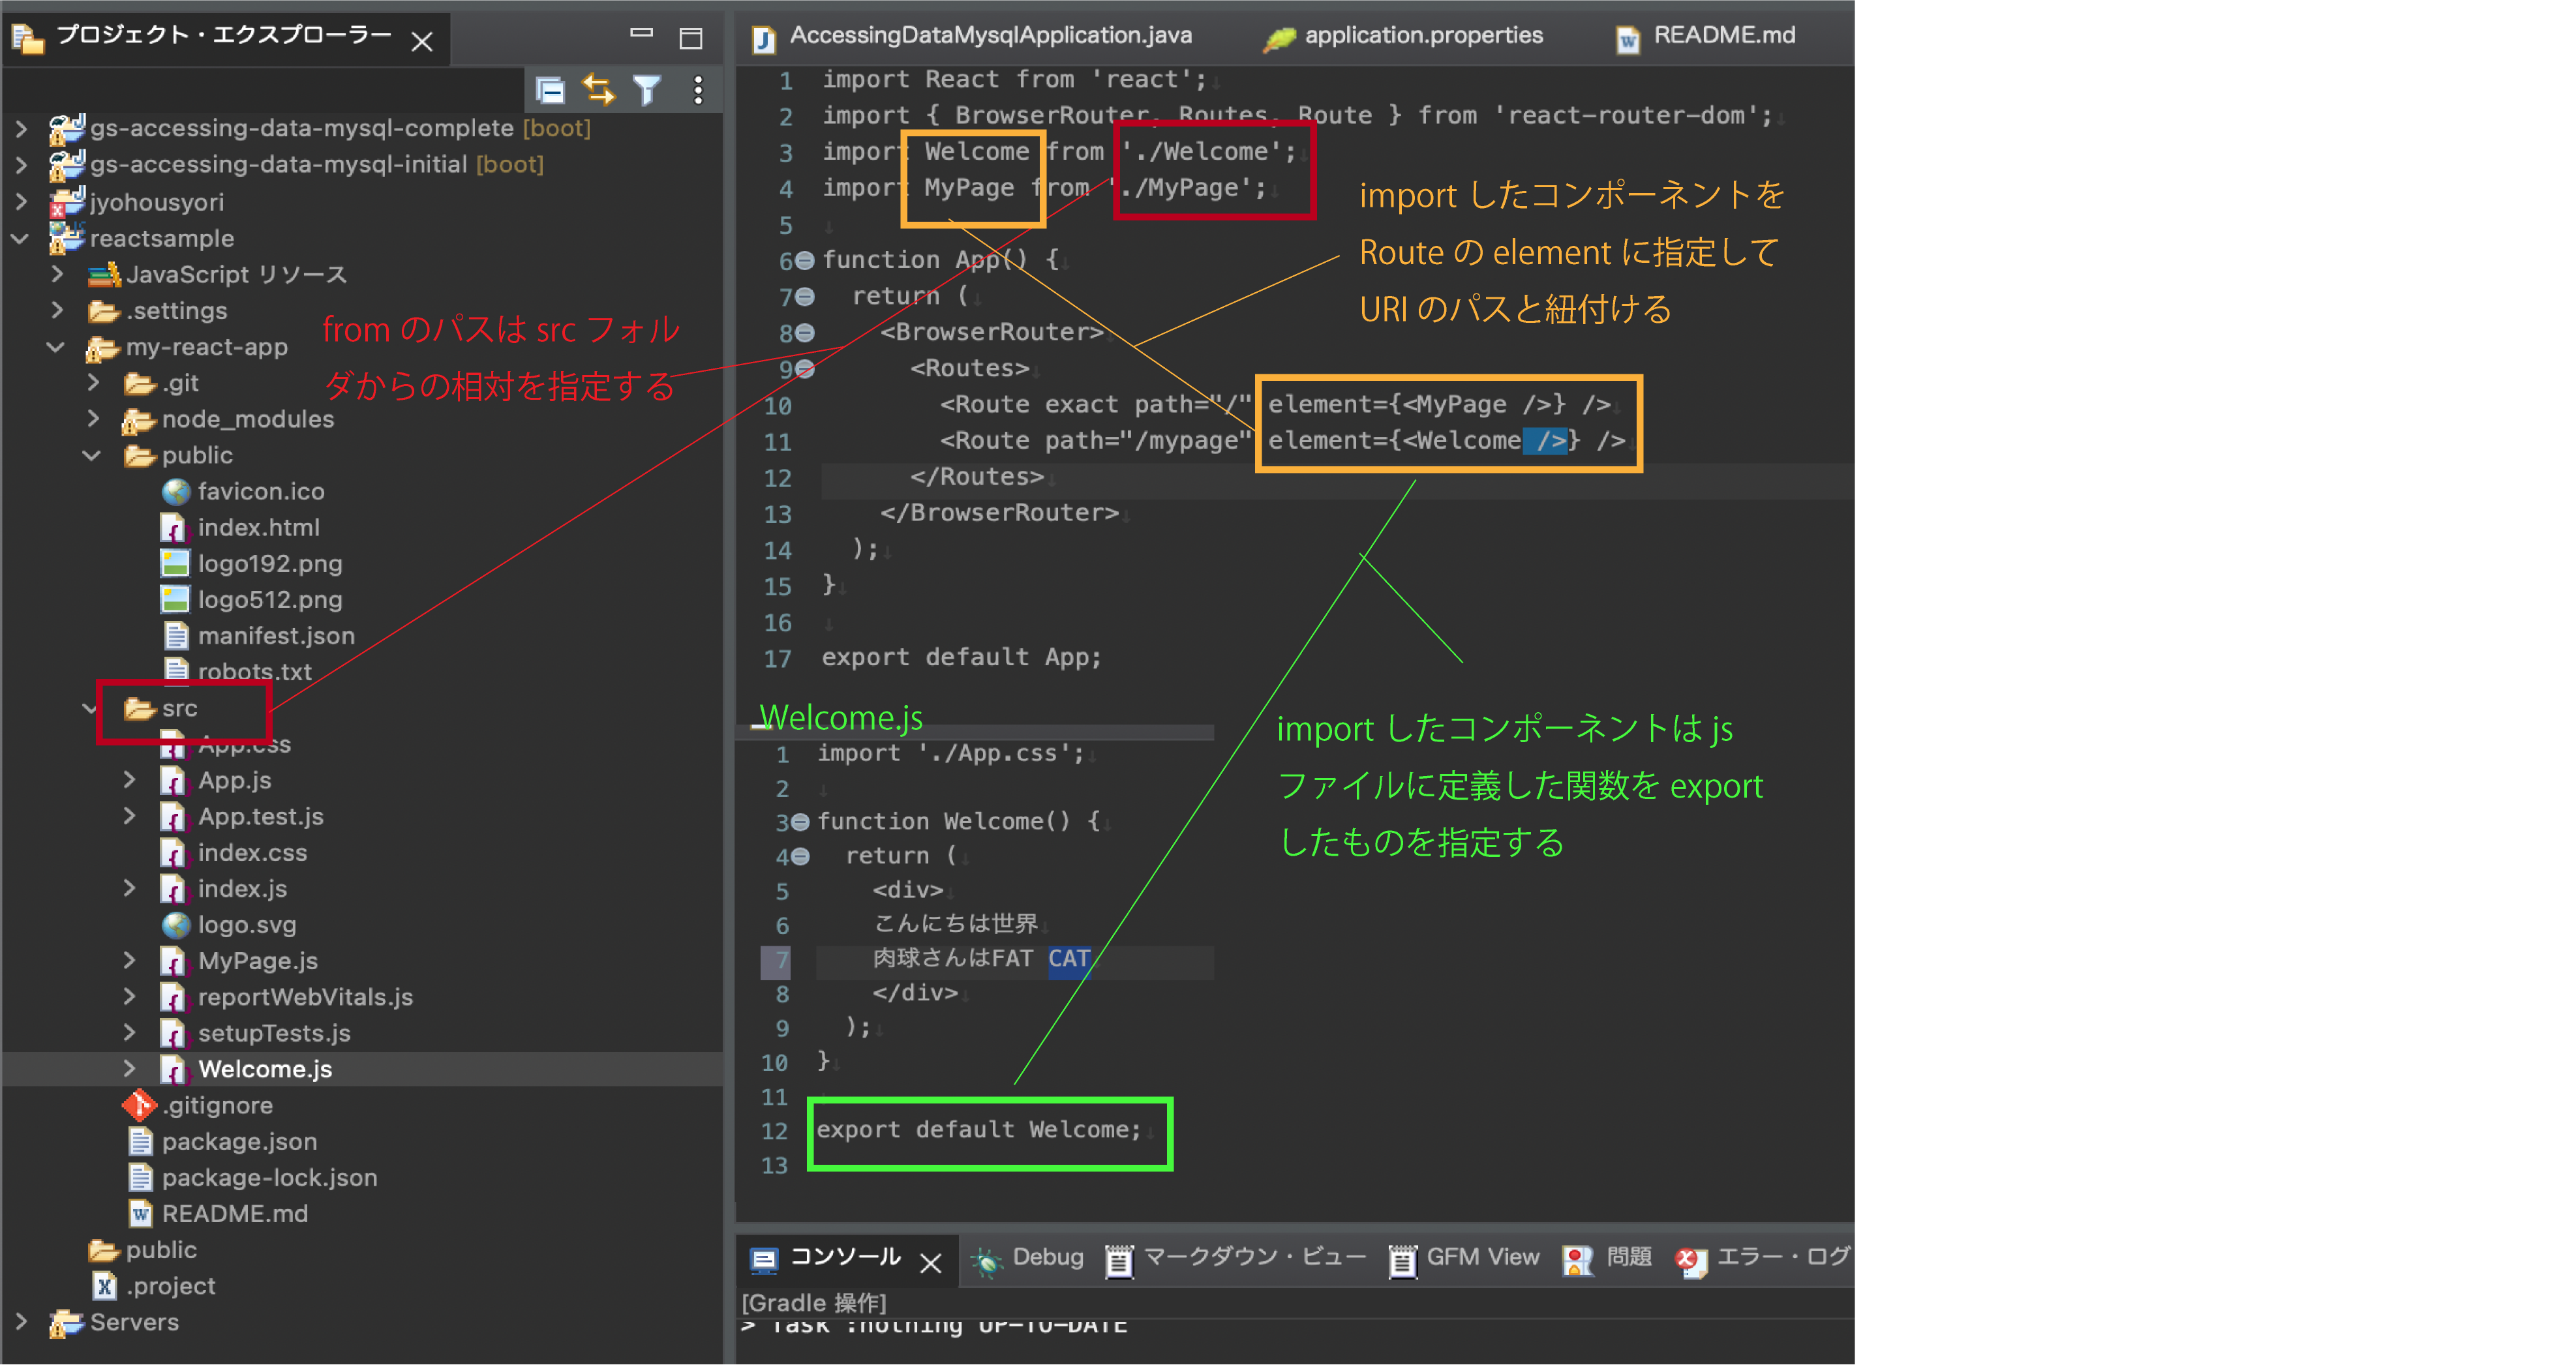Screen dimensions: 2576x1365
Task: Switch to the README.md editor tab
Action: click(1722, 36)
